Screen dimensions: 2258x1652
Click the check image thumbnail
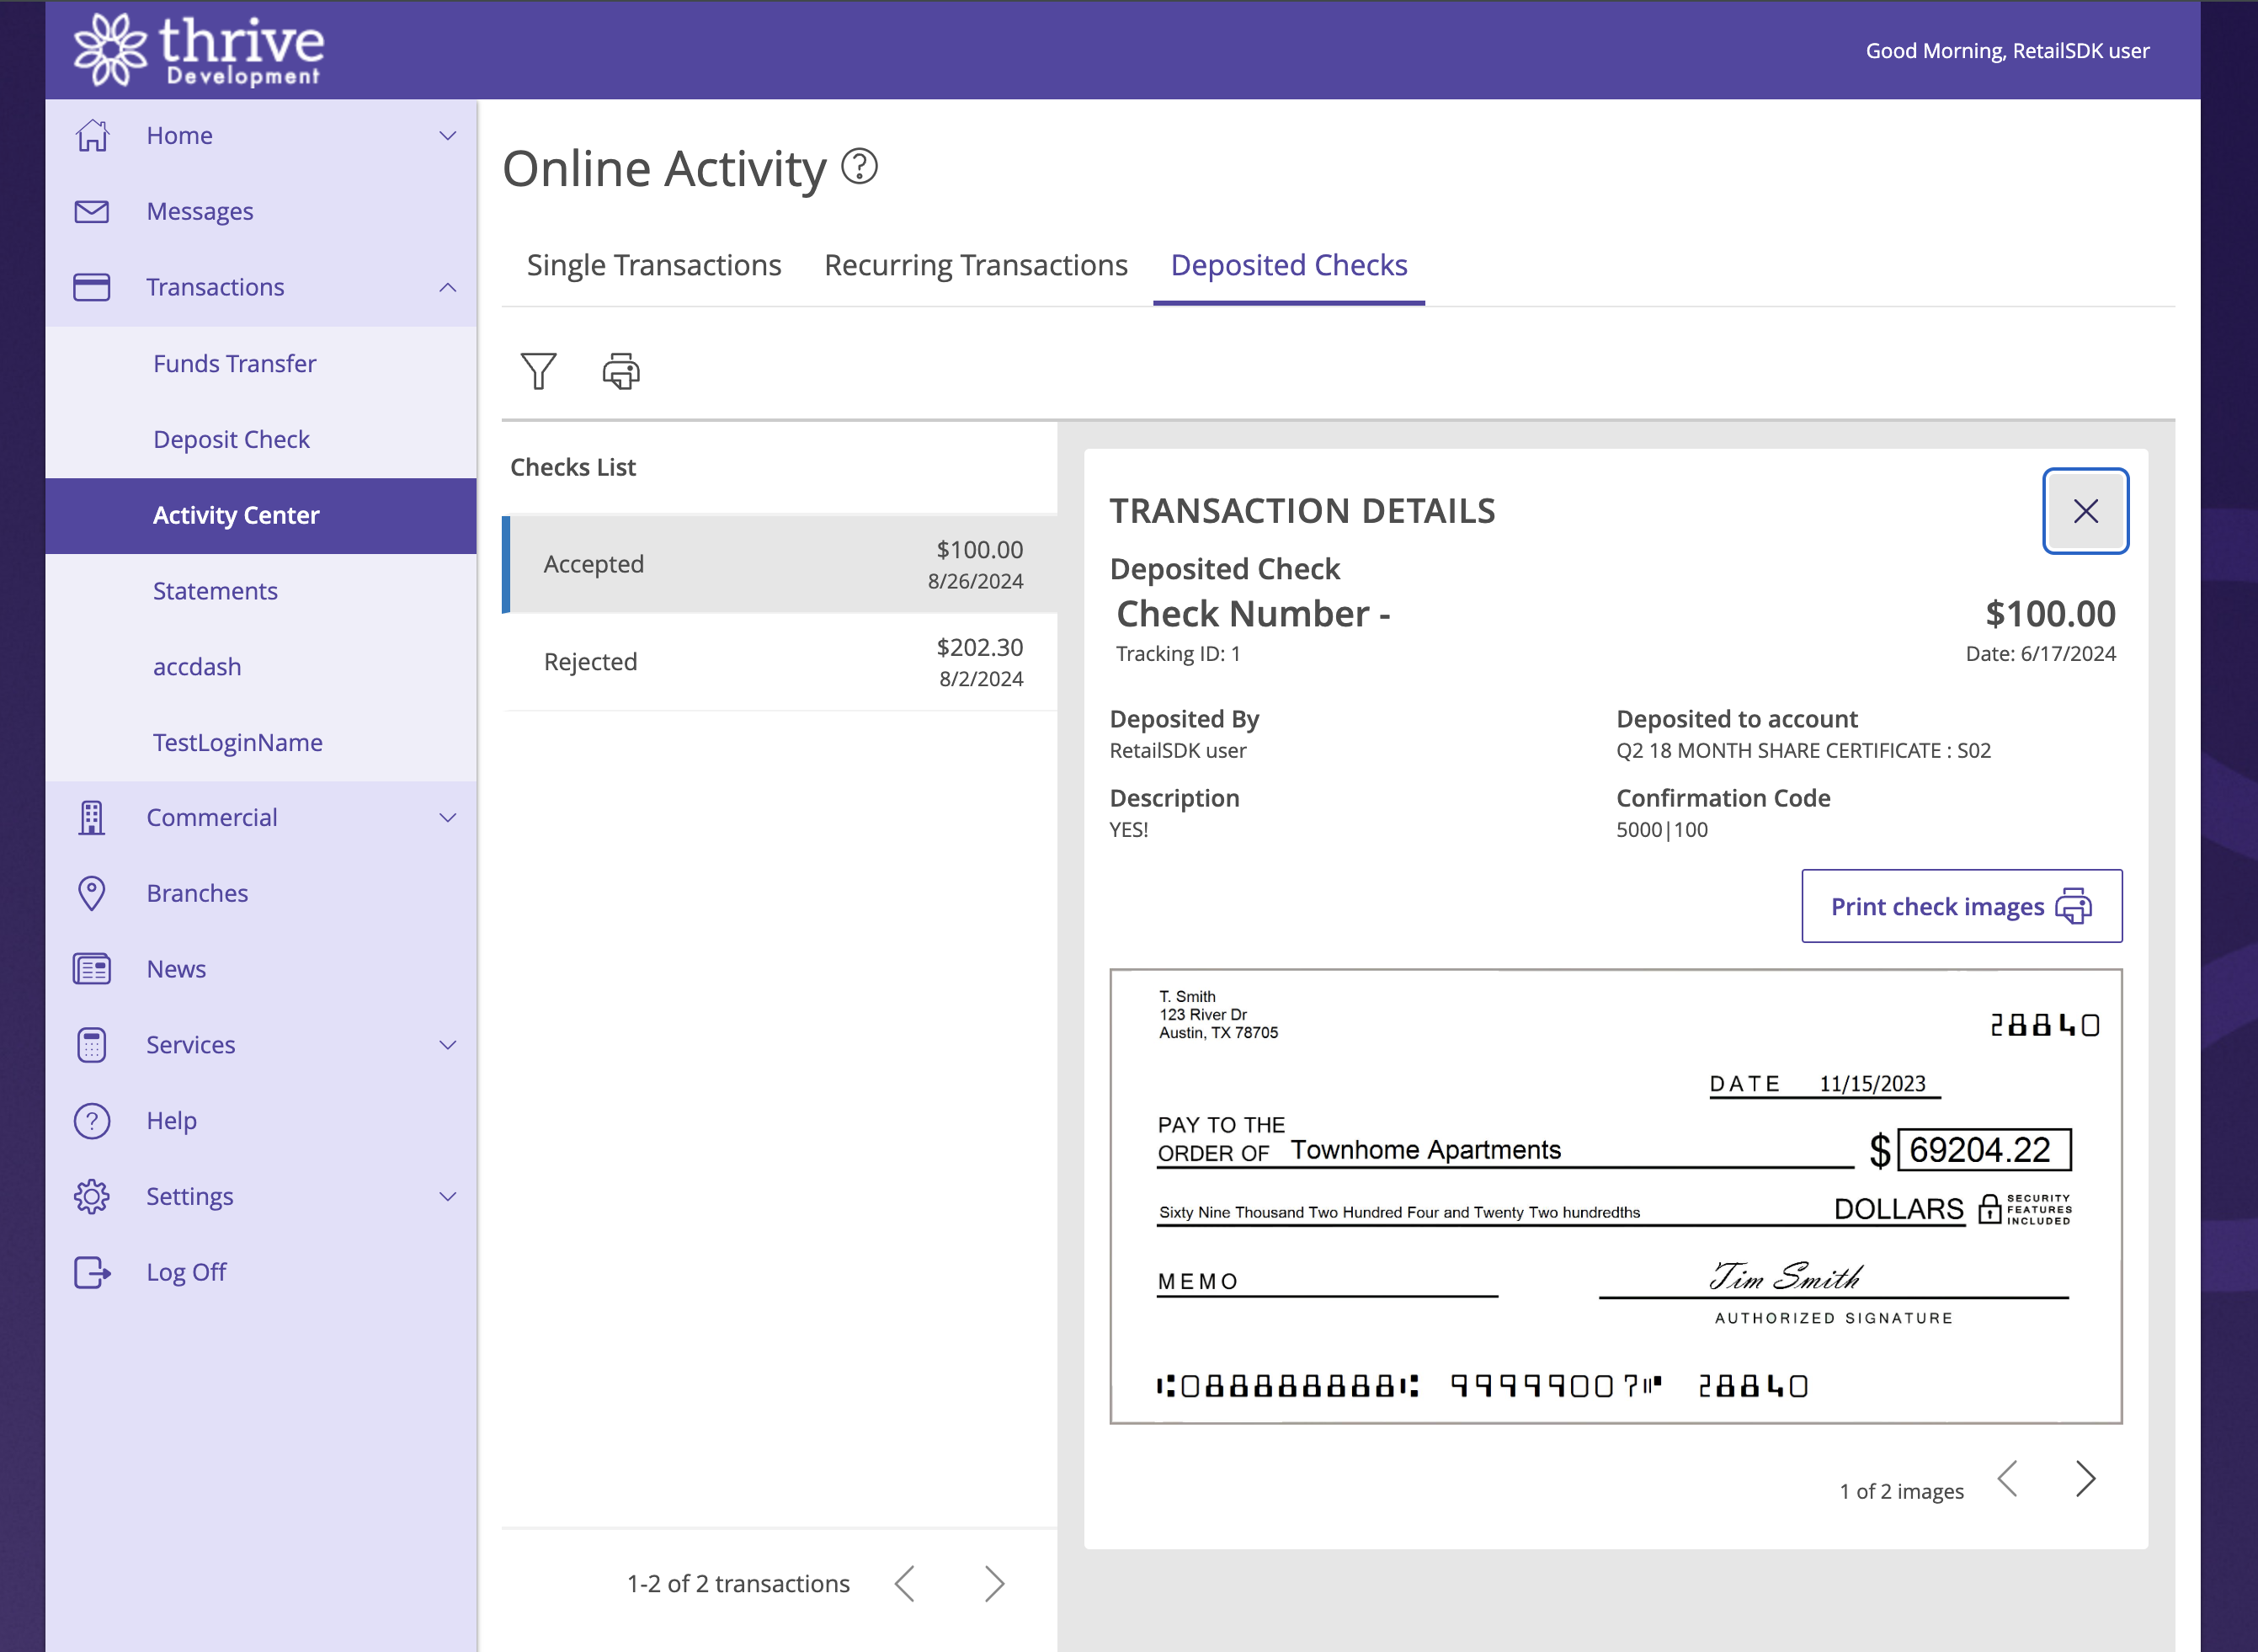1616,1196
